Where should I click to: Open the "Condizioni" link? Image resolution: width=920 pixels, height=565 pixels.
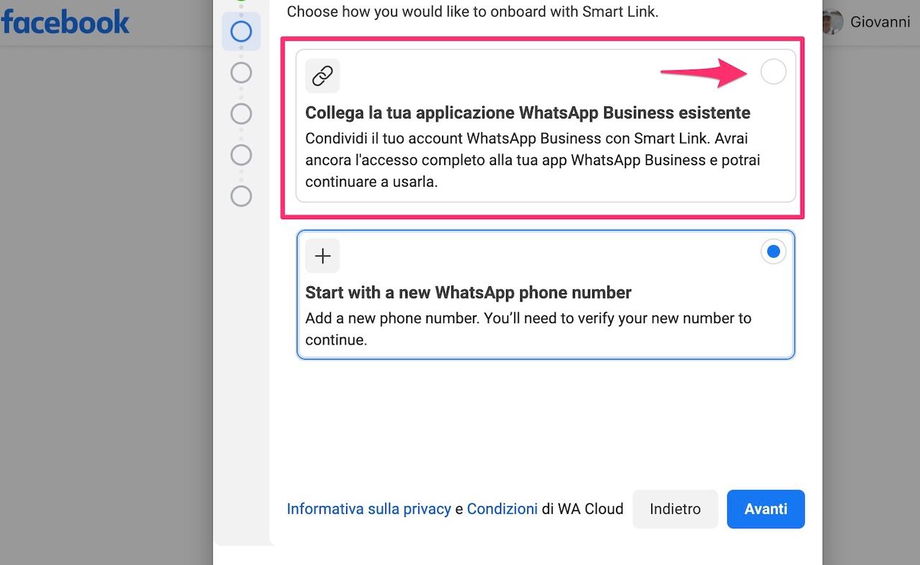[502, 509]
